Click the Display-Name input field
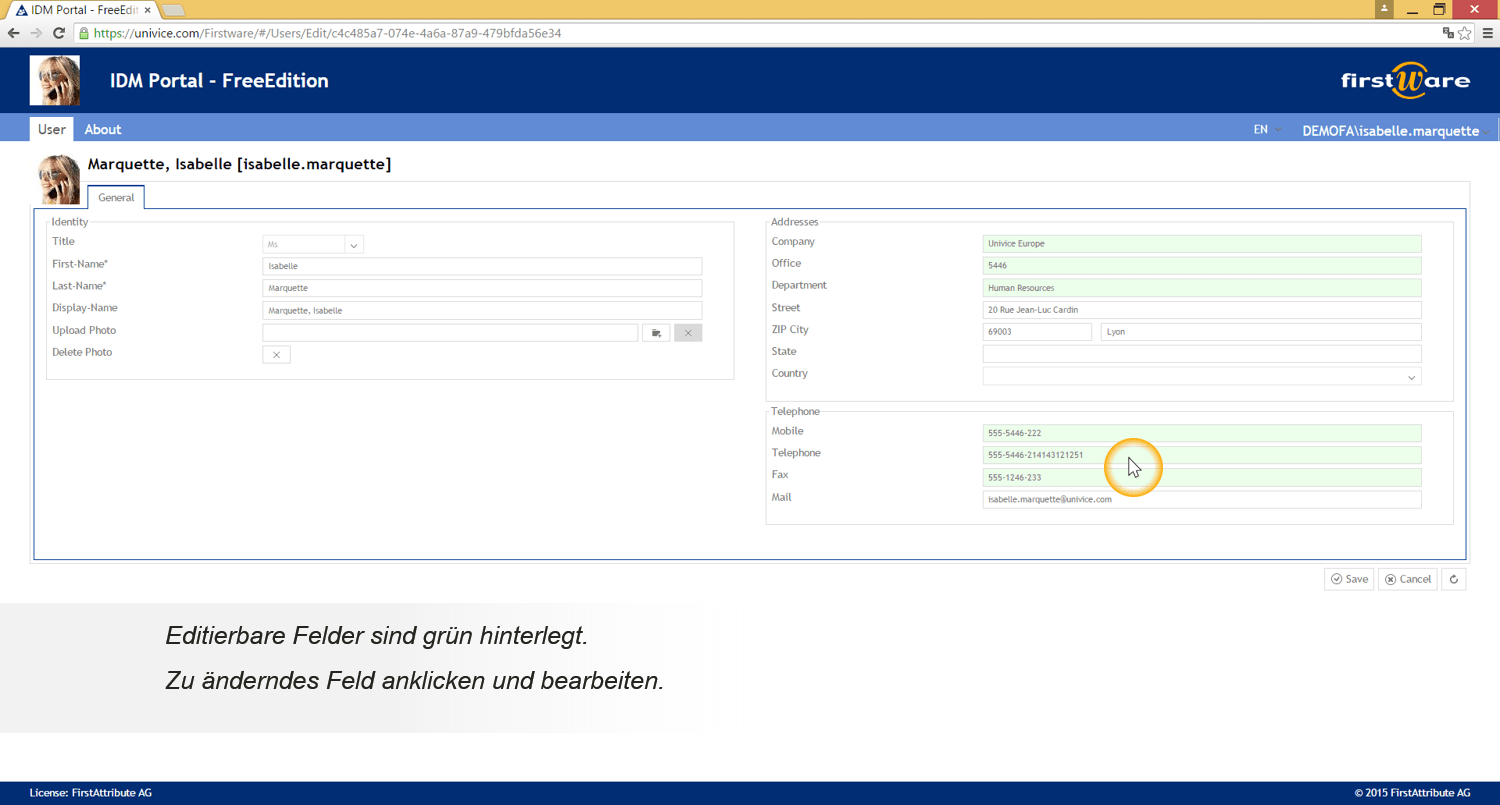The width and height of the screenshot is (1500, 805). coord(482,310)
